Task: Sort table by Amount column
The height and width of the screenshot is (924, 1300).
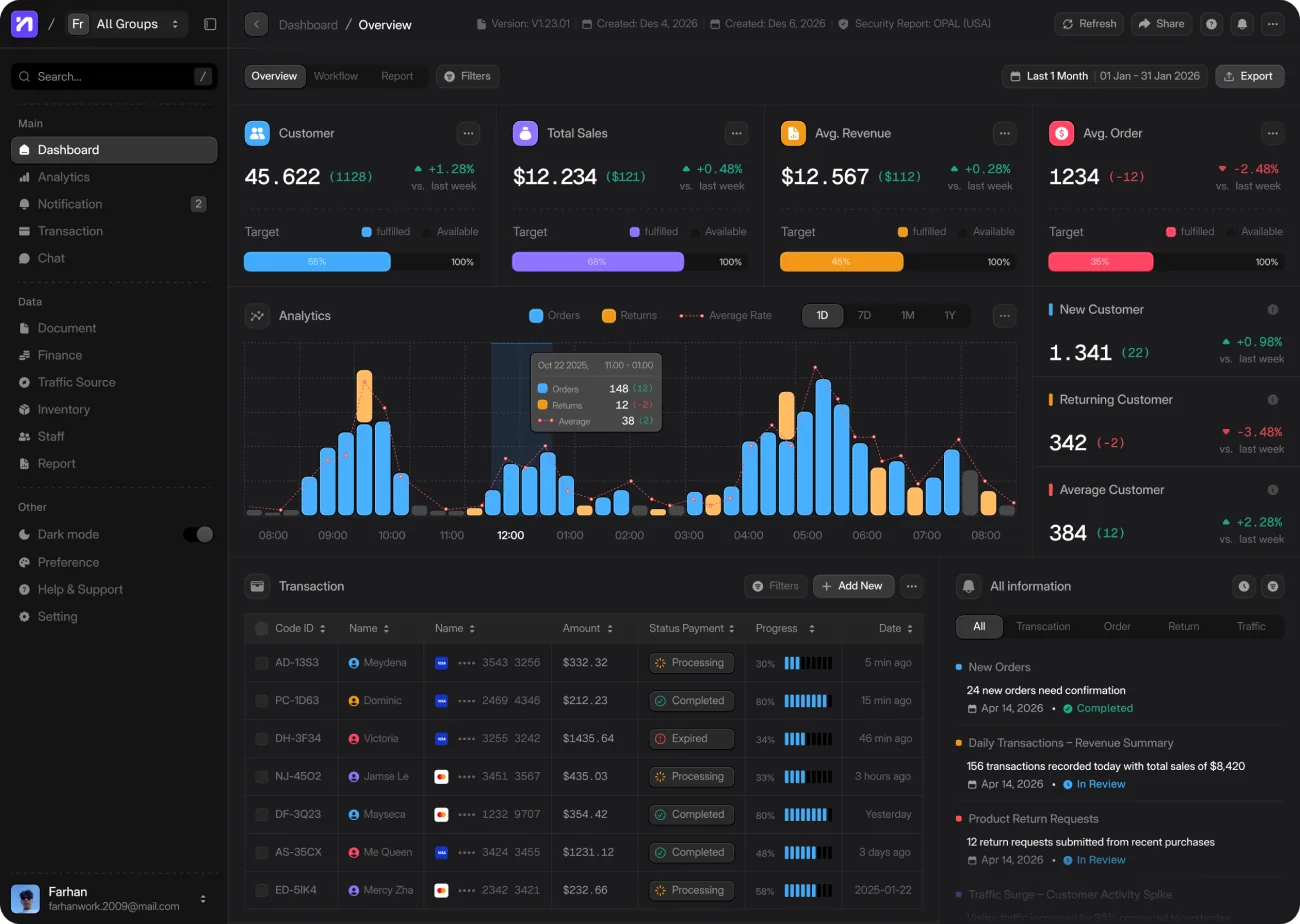Action: [587, 629]
